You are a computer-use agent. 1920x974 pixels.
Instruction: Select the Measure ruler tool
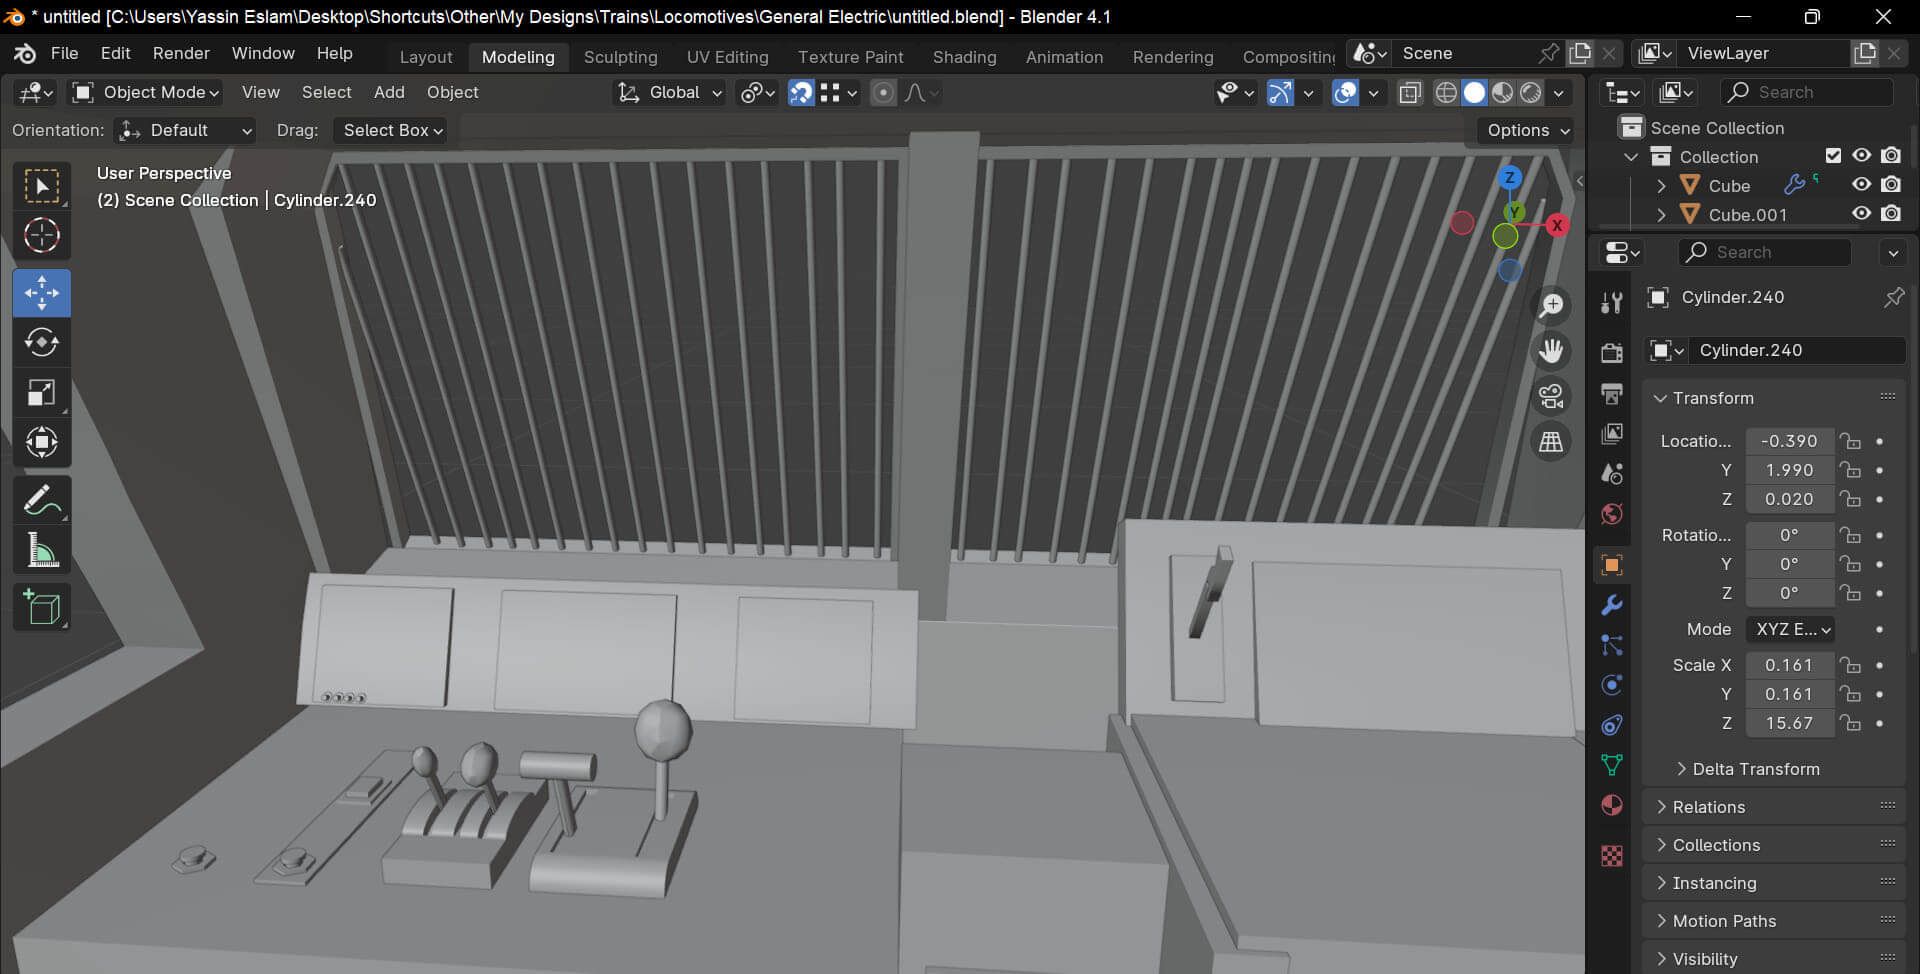(x=41, y=550)
